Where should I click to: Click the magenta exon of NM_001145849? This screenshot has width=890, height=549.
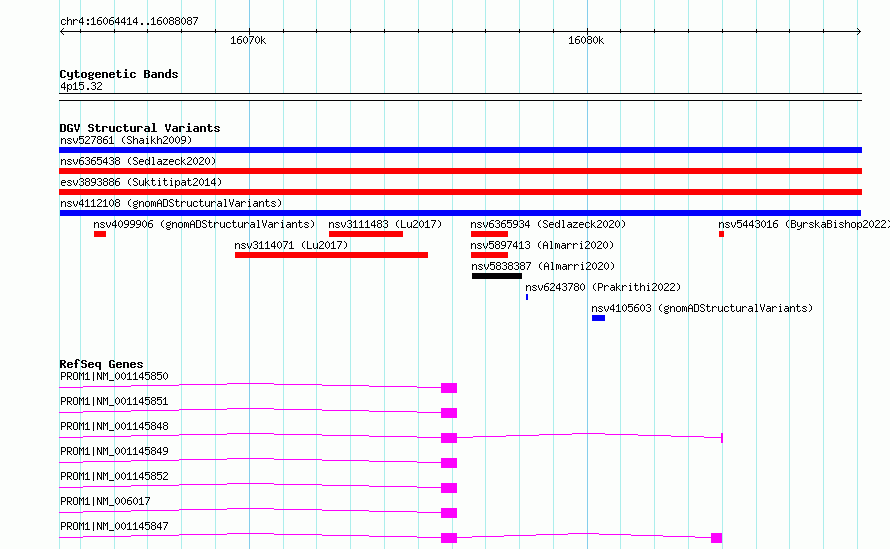click(449, 463)
